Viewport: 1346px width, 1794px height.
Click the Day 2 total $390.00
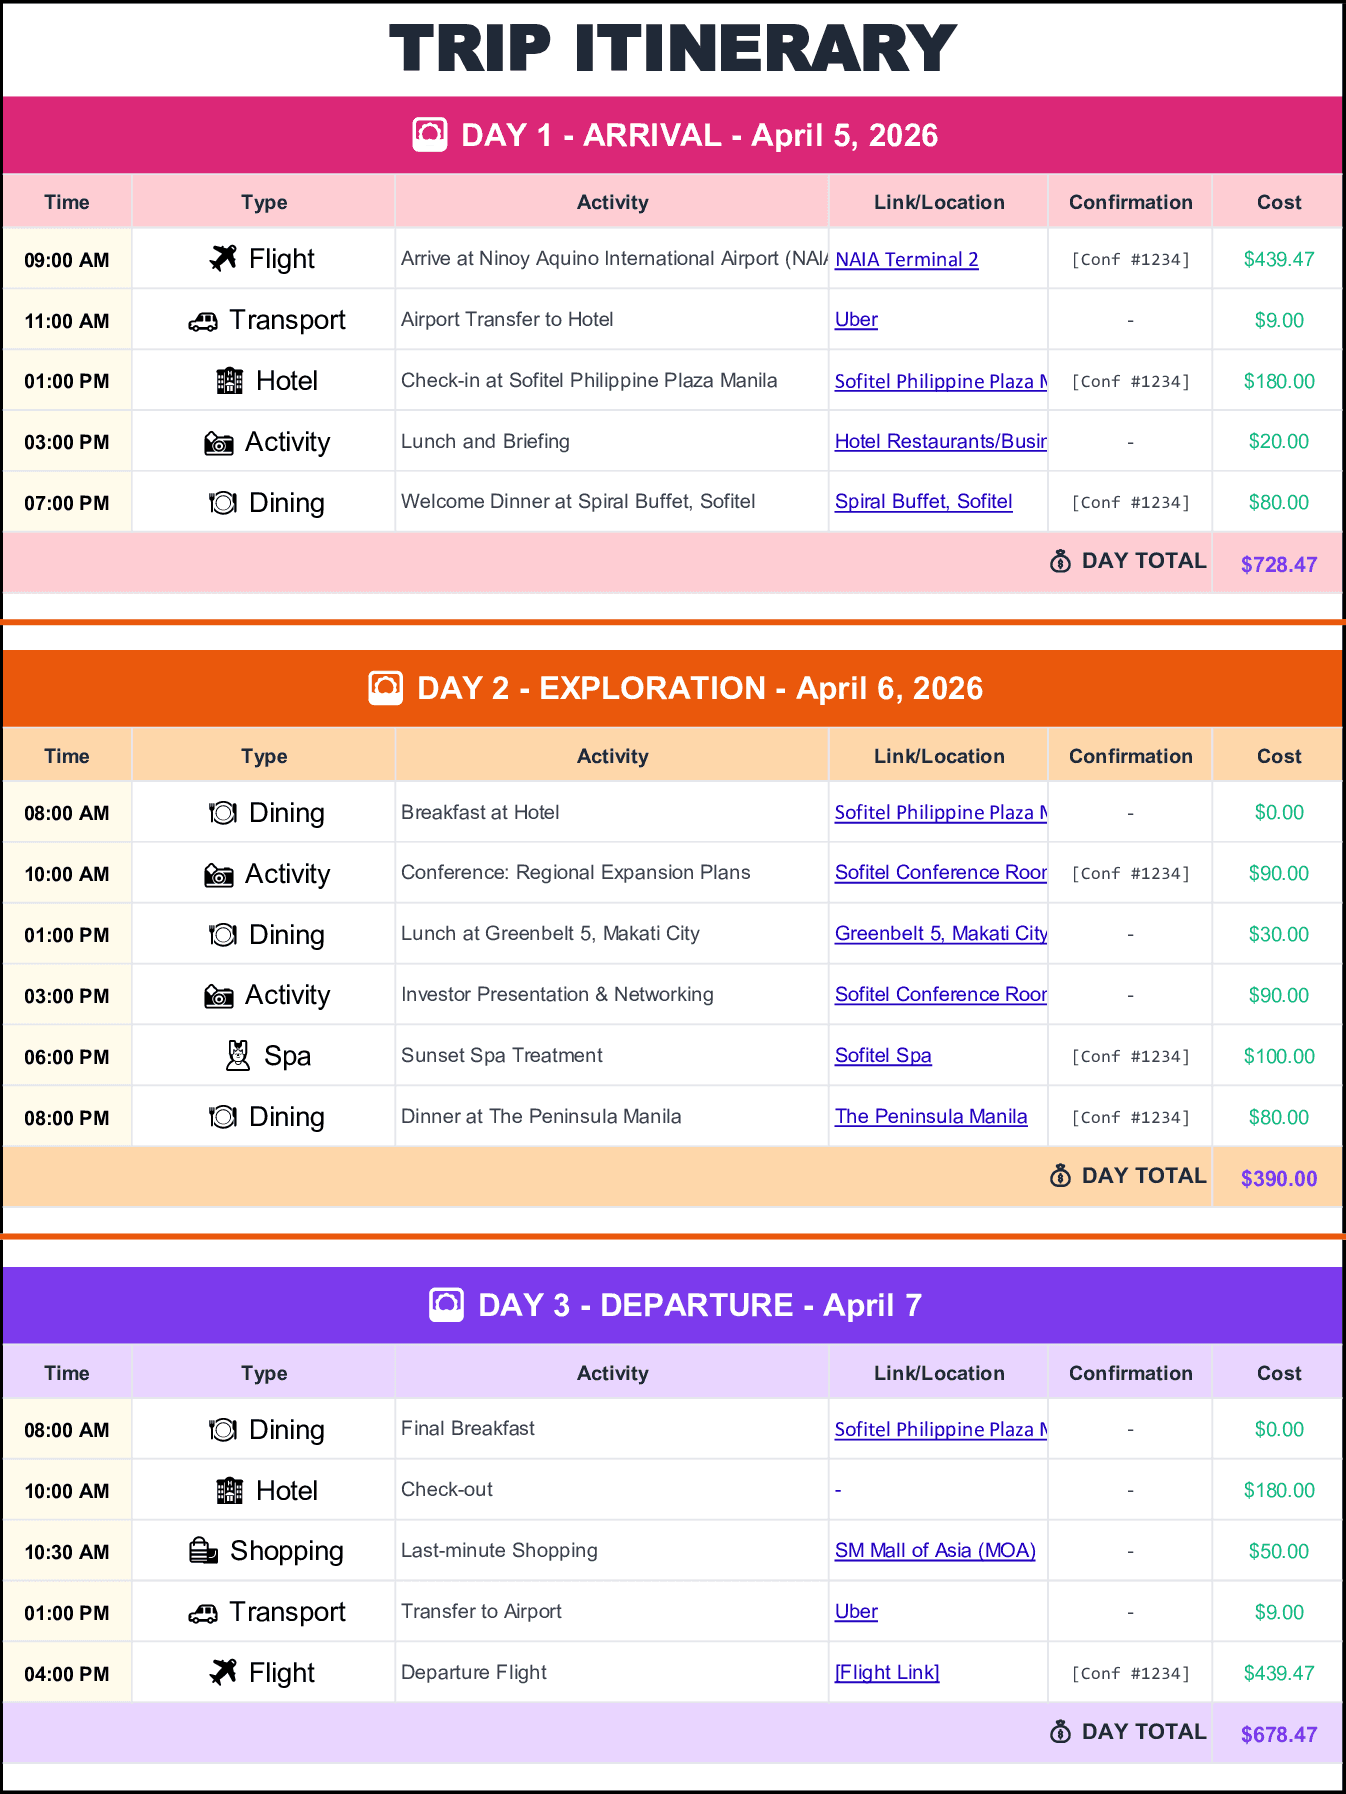[x=1279, y=1178]
